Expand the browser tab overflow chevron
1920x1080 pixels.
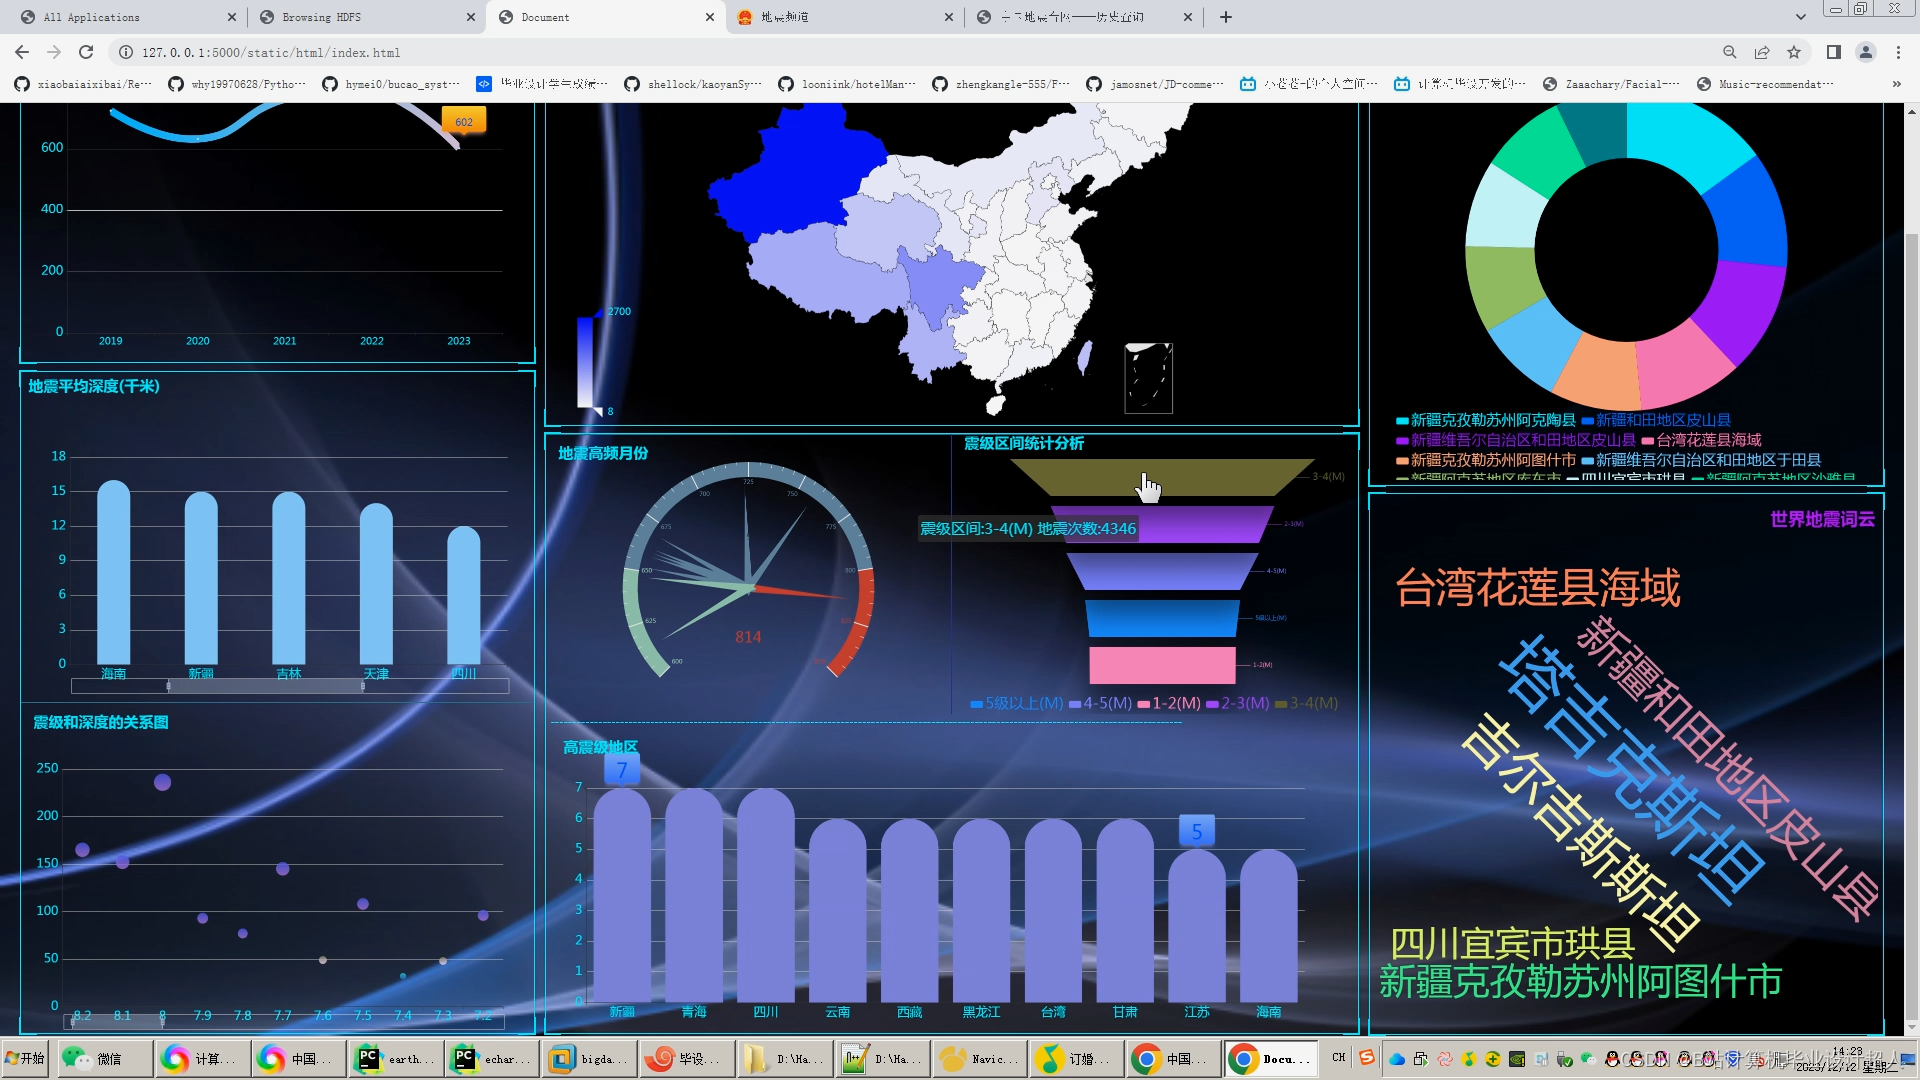click(1800, 16)
